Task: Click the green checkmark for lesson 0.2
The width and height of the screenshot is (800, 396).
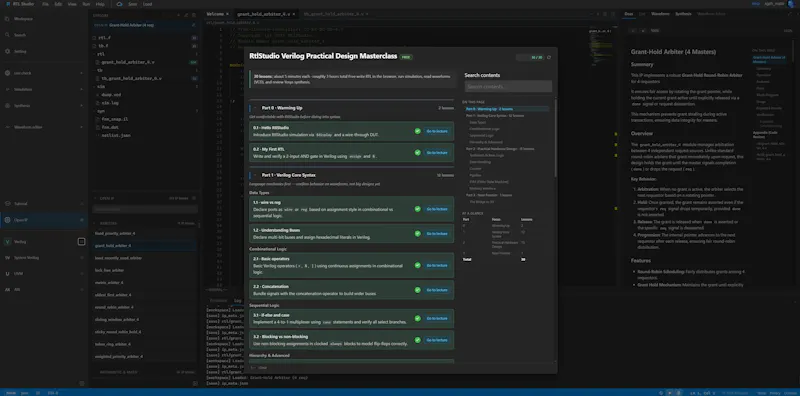Action: click(x=417, y=153)
